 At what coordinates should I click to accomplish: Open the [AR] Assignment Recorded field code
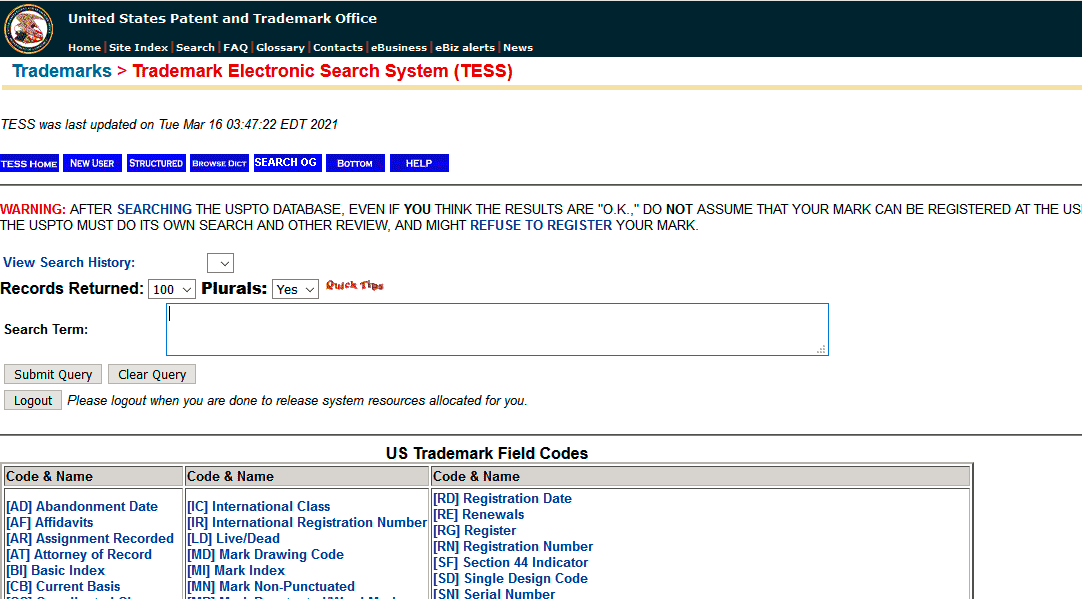click(x=90, y=538)
